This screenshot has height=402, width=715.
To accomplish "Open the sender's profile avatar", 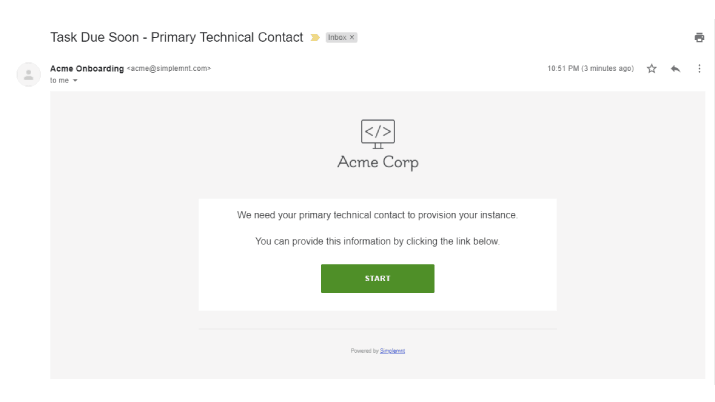I will (28, 74).
